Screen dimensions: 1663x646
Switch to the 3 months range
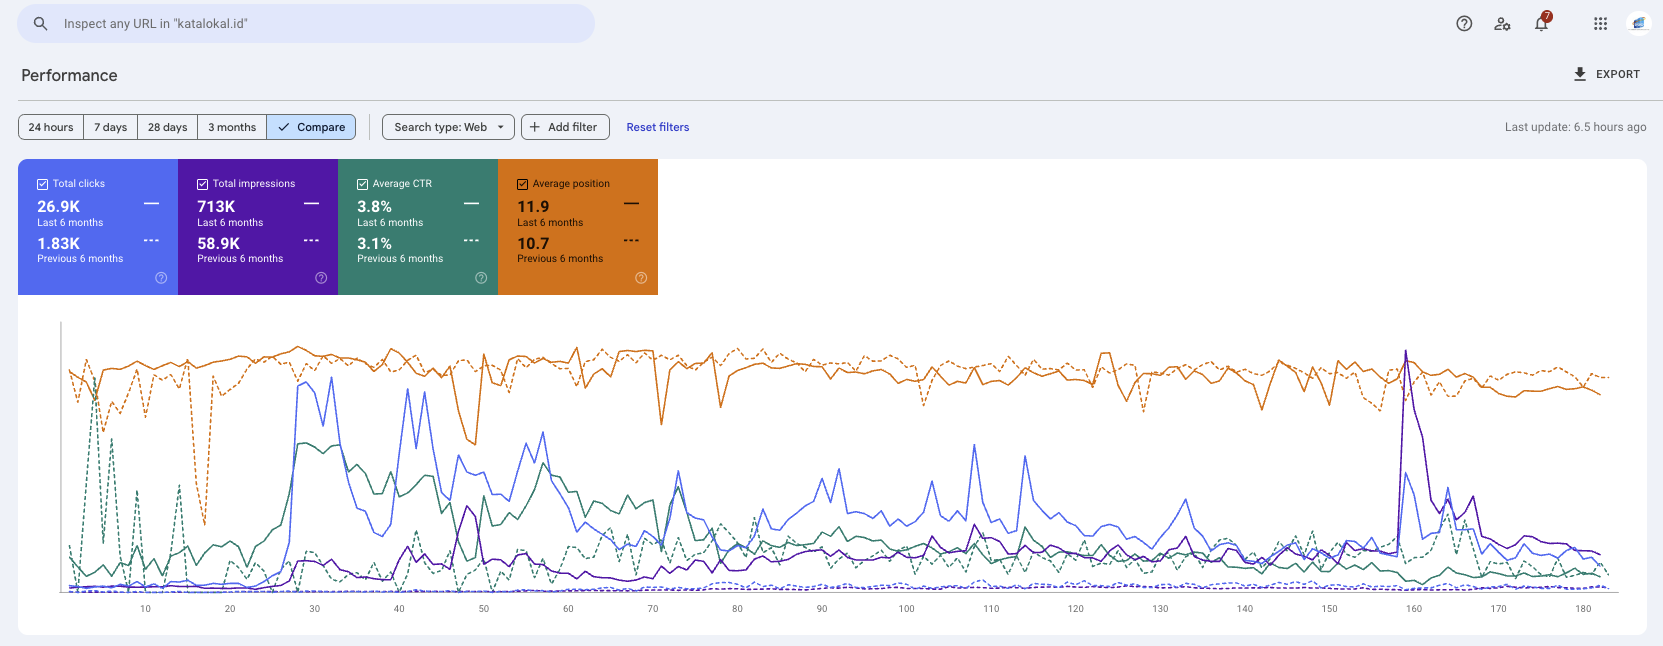(x=231, y=127)
